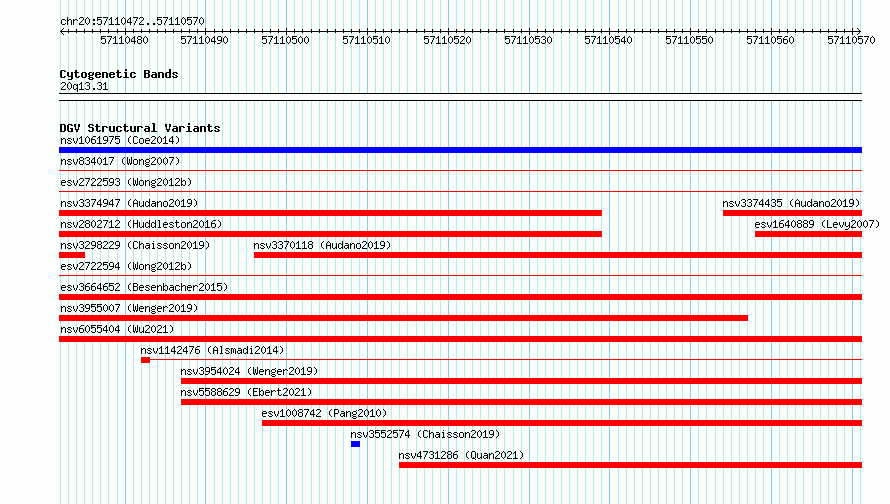890x504 pixels.
Task: Click esv1008742 (Pang2010) label
Action: click(324, 413)
